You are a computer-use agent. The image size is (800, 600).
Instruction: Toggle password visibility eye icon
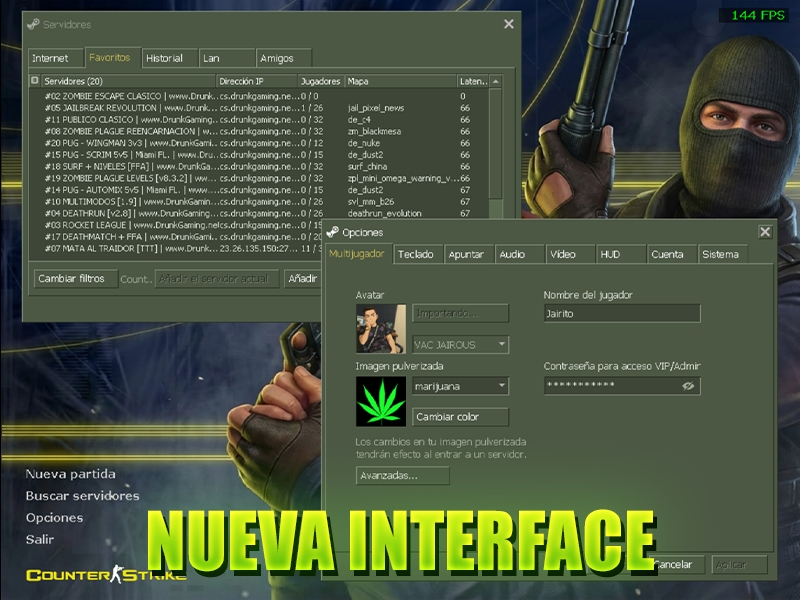[688, 386]
